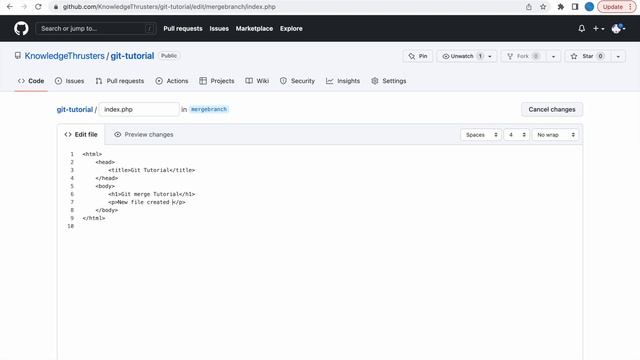Screen dimensions: 640x360
Task: Click the closing </html> line
Action: [93, 218]
